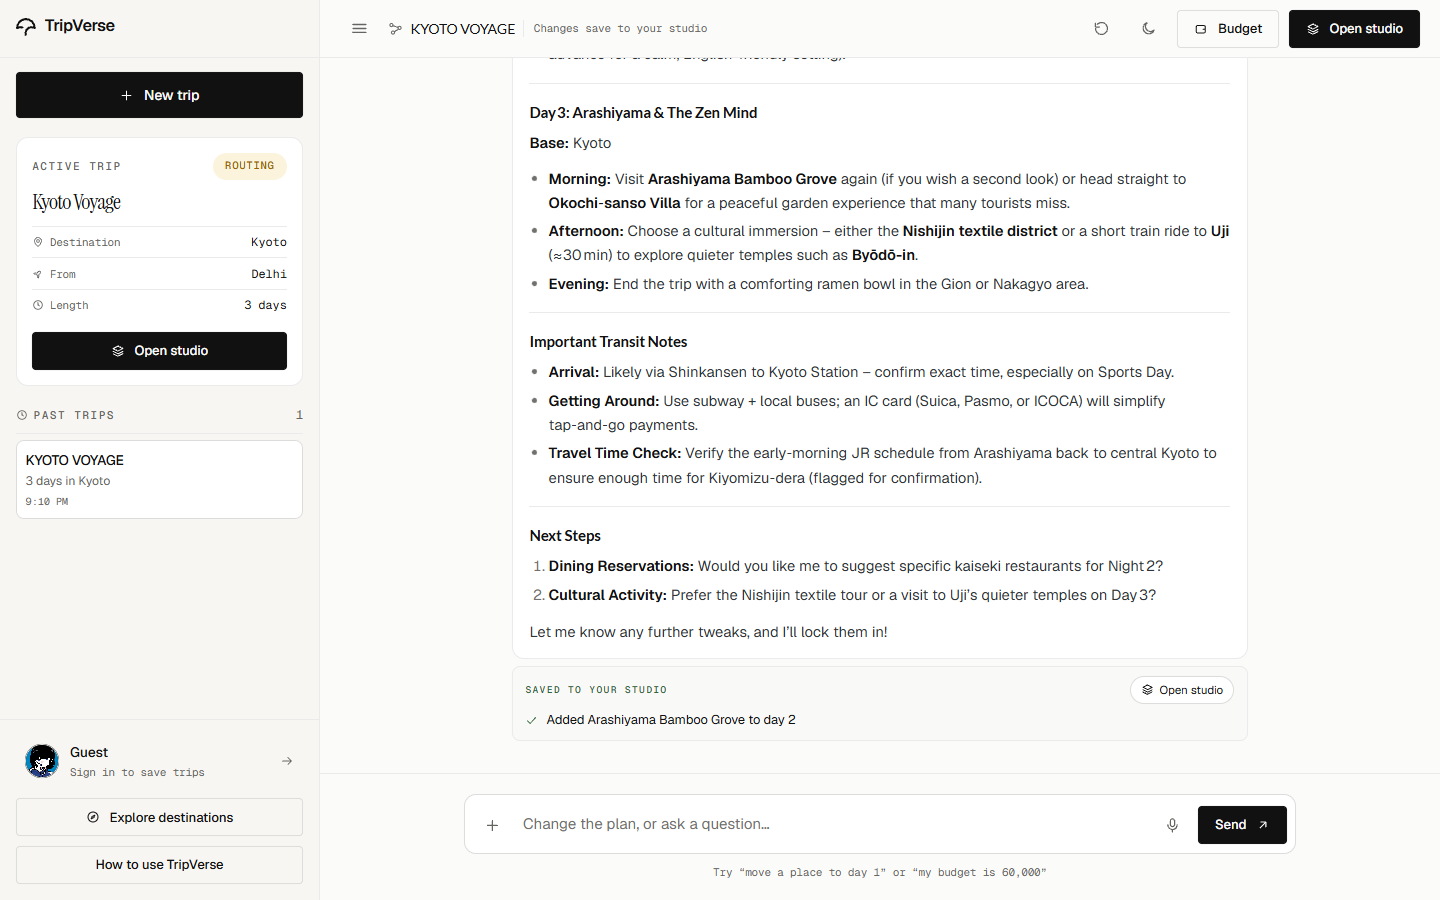Click the Explore destinations button
Viewport: 1440px width, 900px height.
(159, 817)
